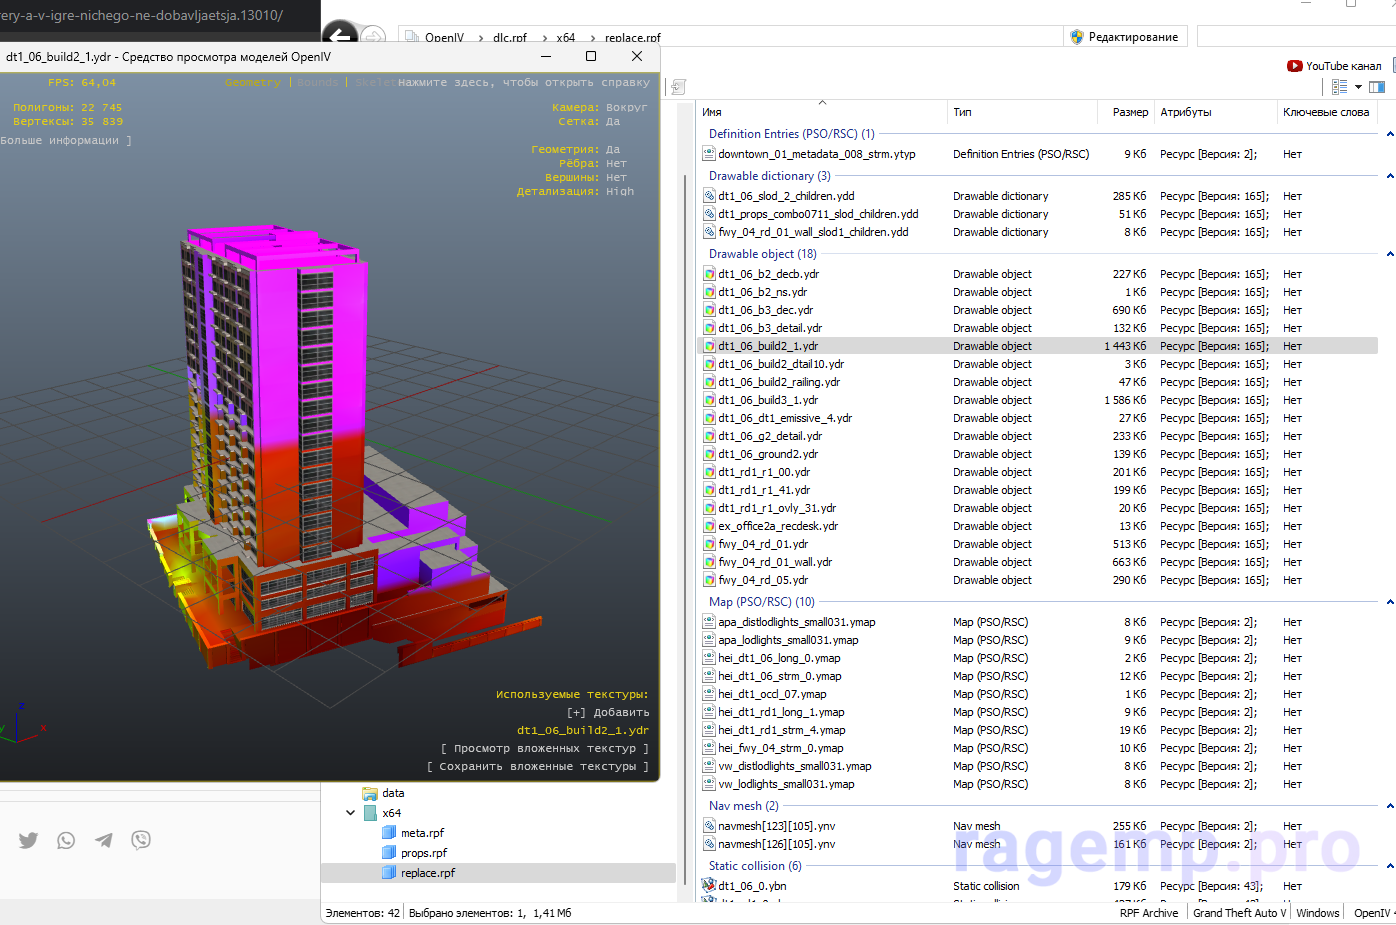Click Просмотр вложенных текстур button
1396x925 pixels.
click(545, 749)
